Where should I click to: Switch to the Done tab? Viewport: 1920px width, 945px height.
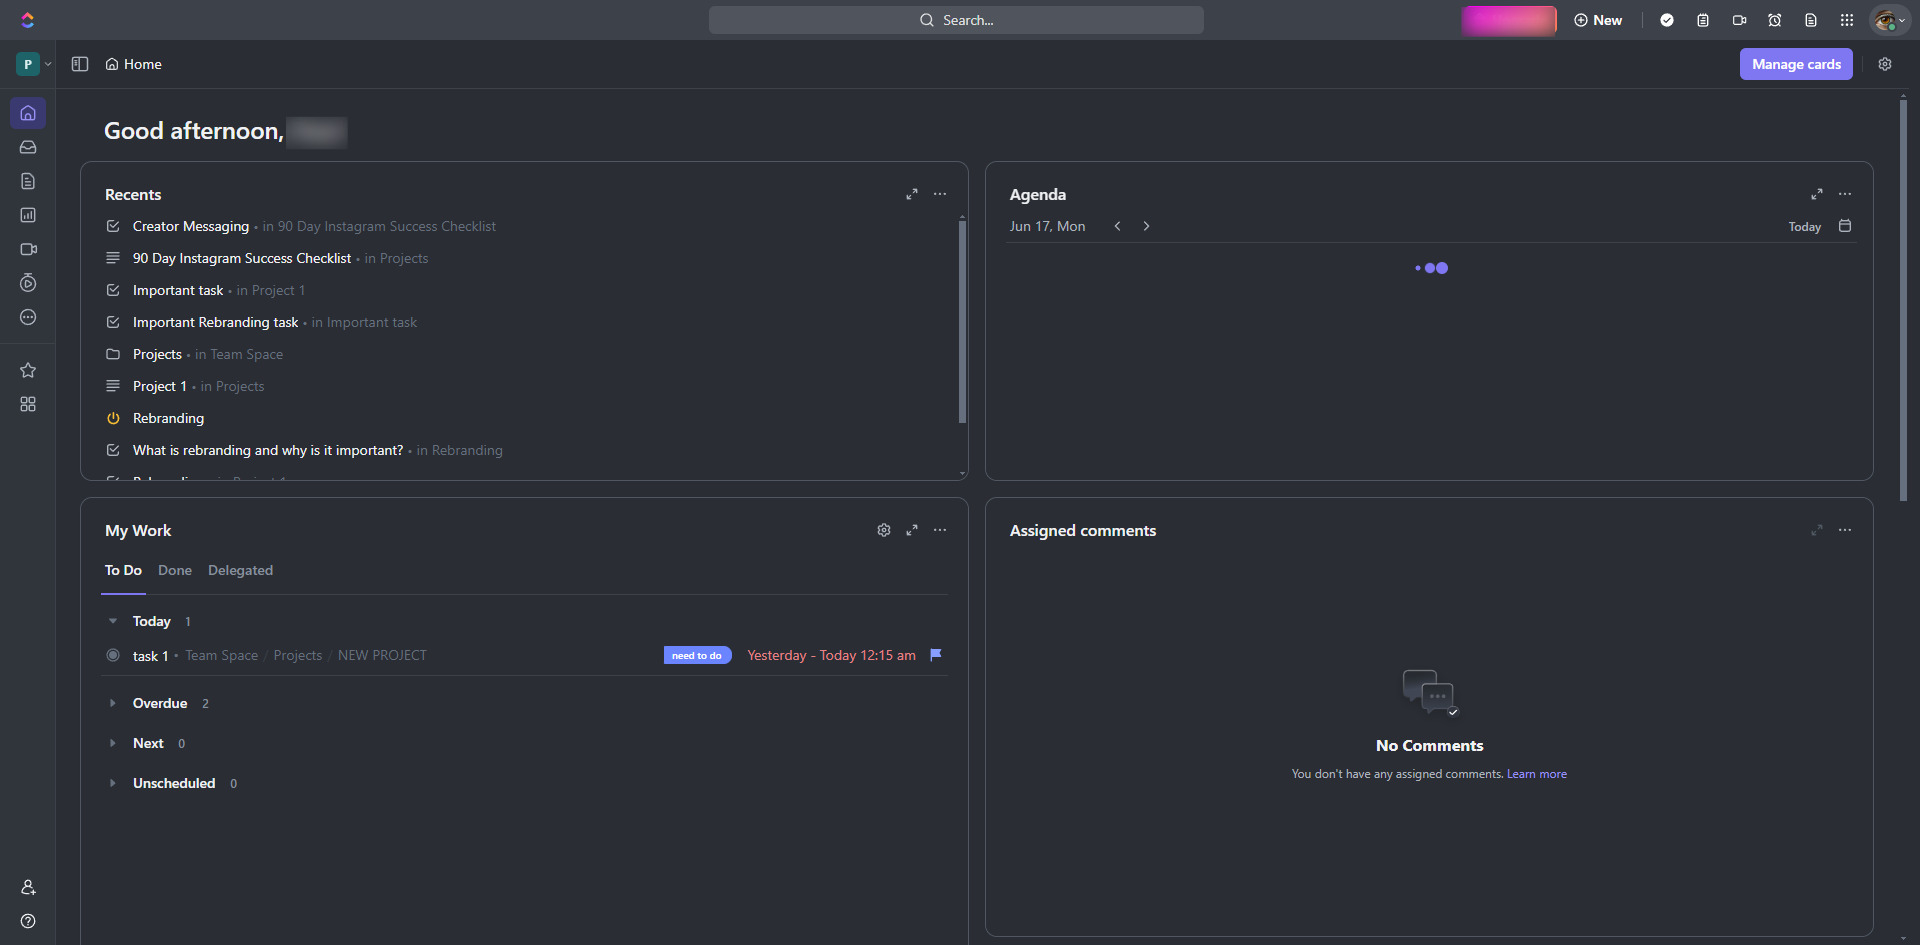pyautogui.click(x=175, y=570)
